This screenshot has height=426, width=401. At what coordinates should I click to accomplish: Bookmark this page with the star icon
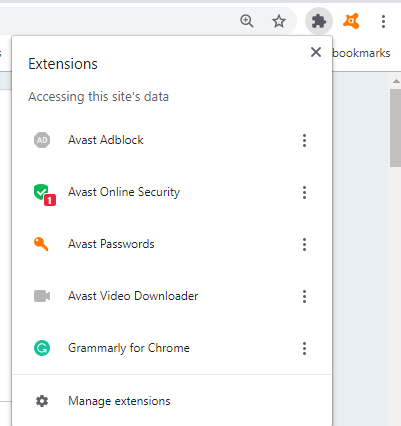click(x=279, y=21)
